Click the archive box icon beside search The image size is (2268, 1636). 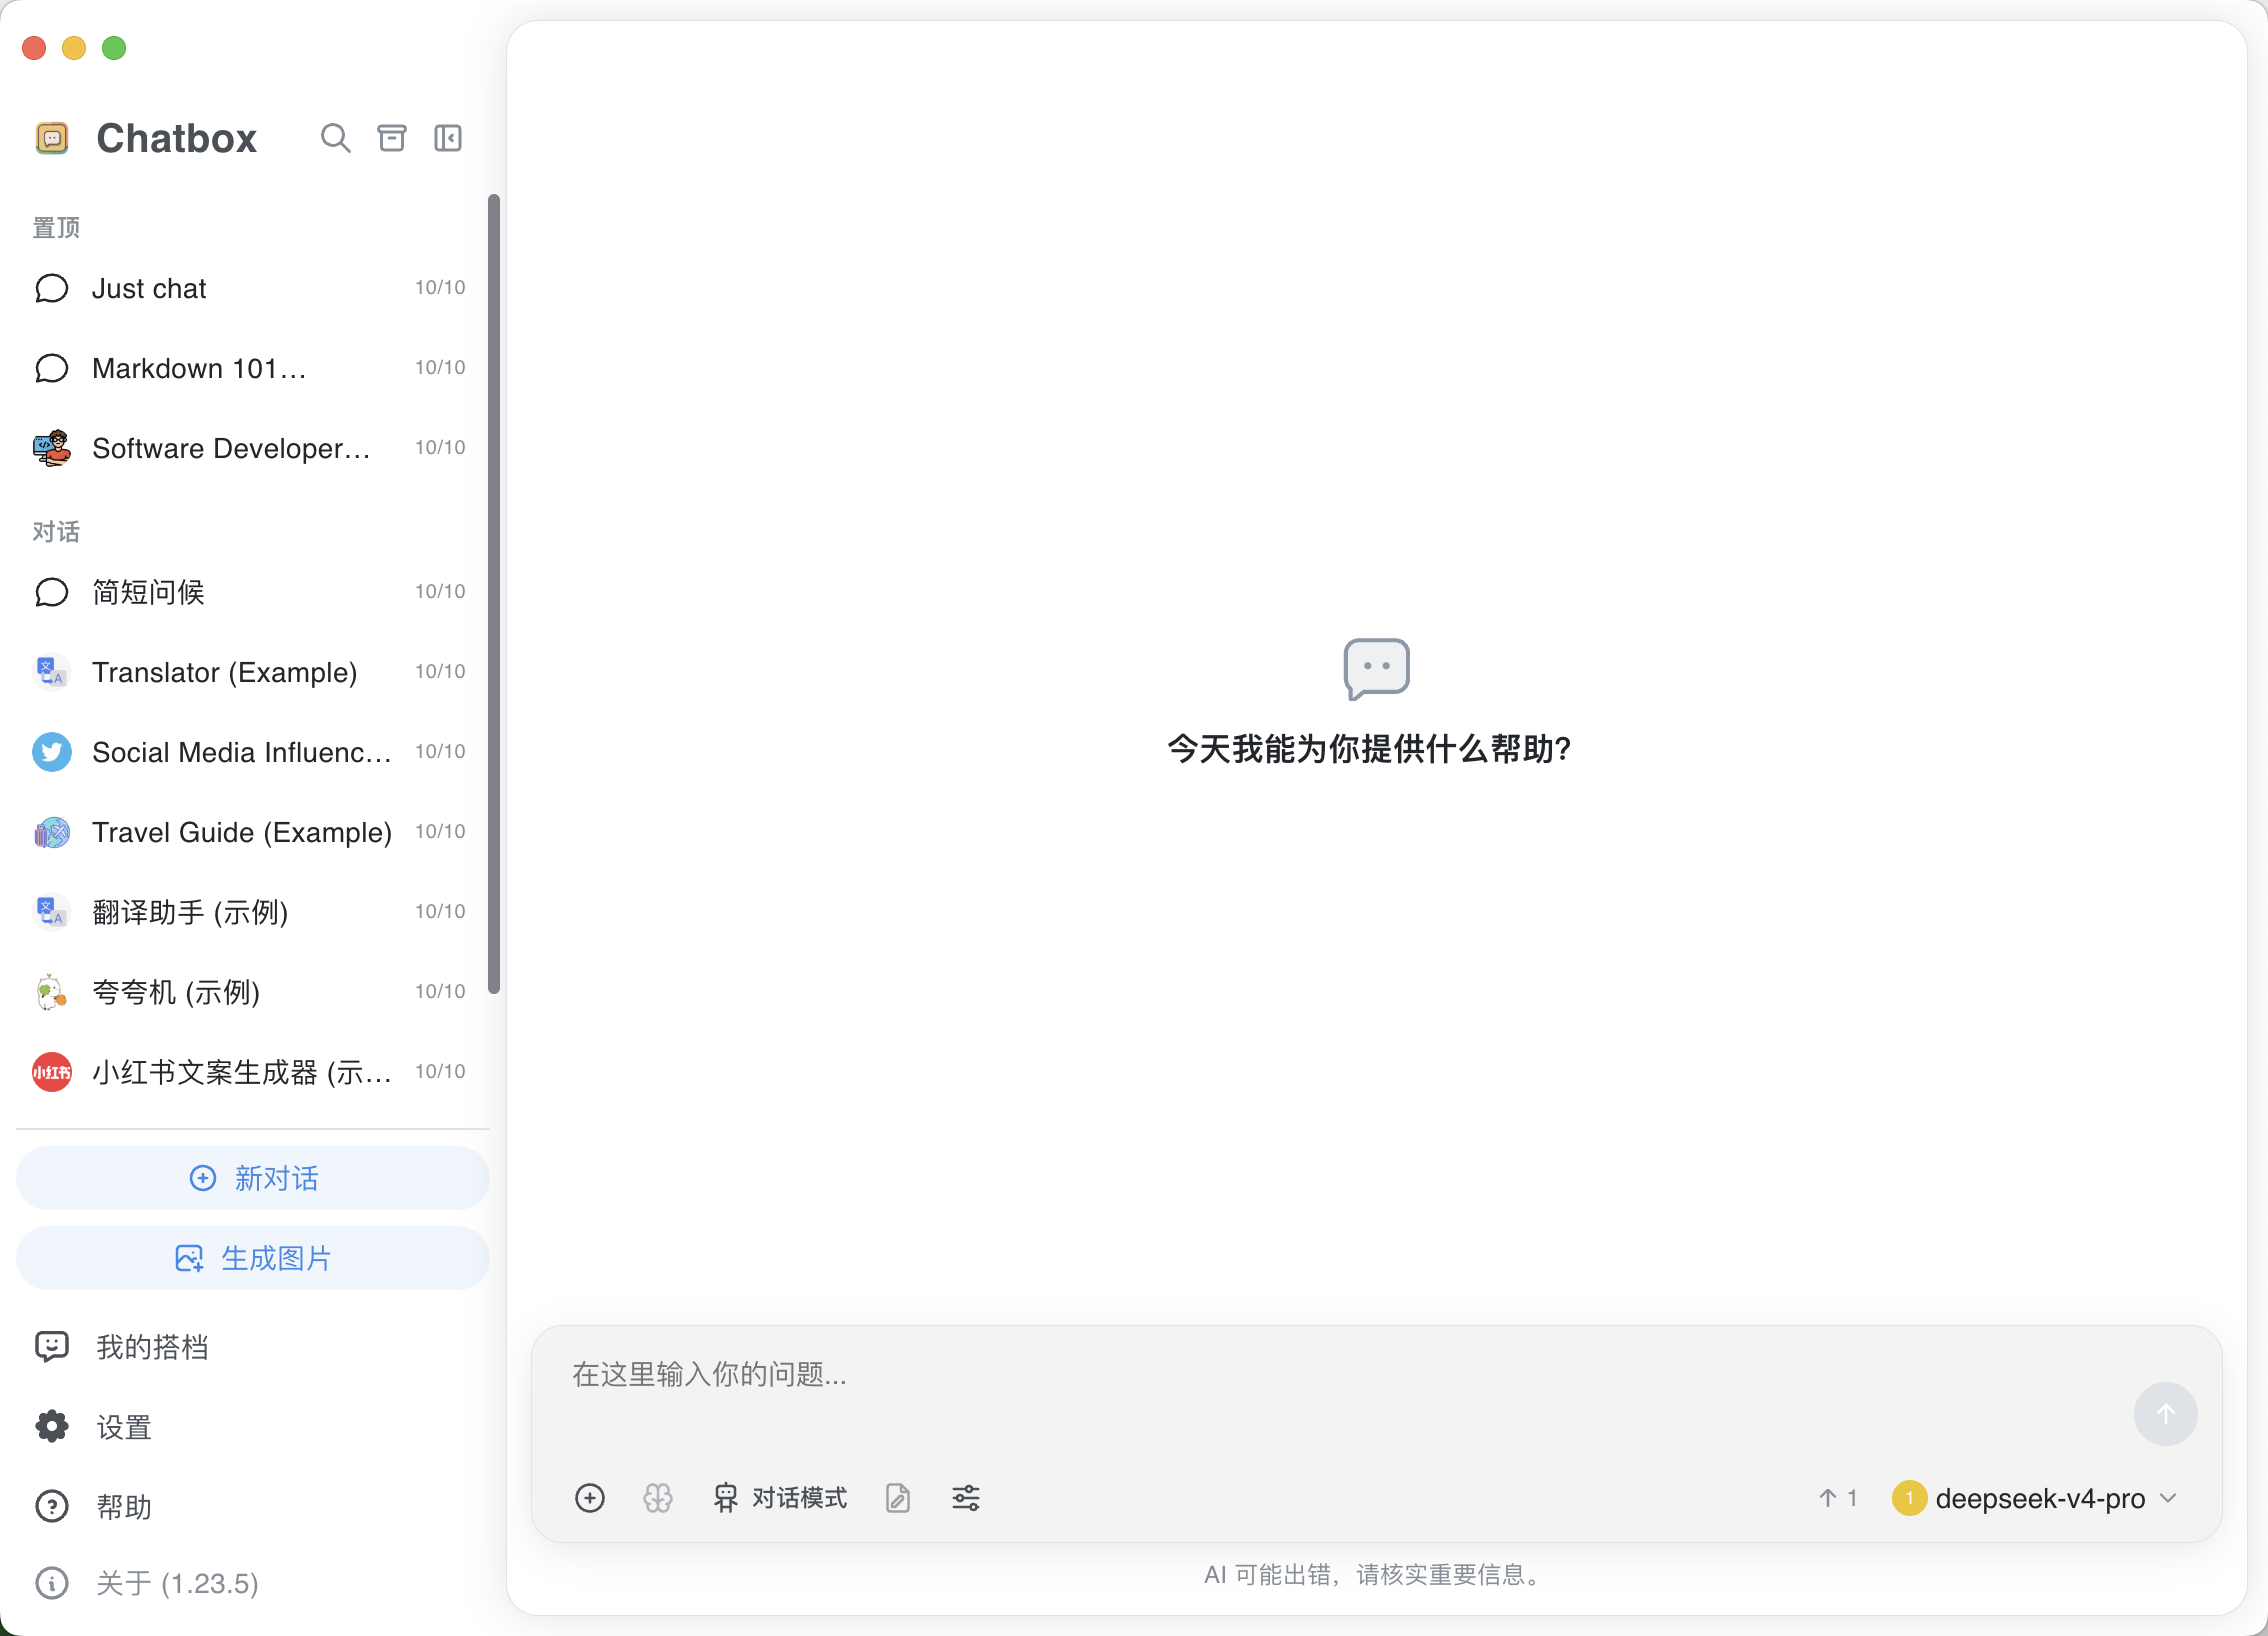(392, 138)
